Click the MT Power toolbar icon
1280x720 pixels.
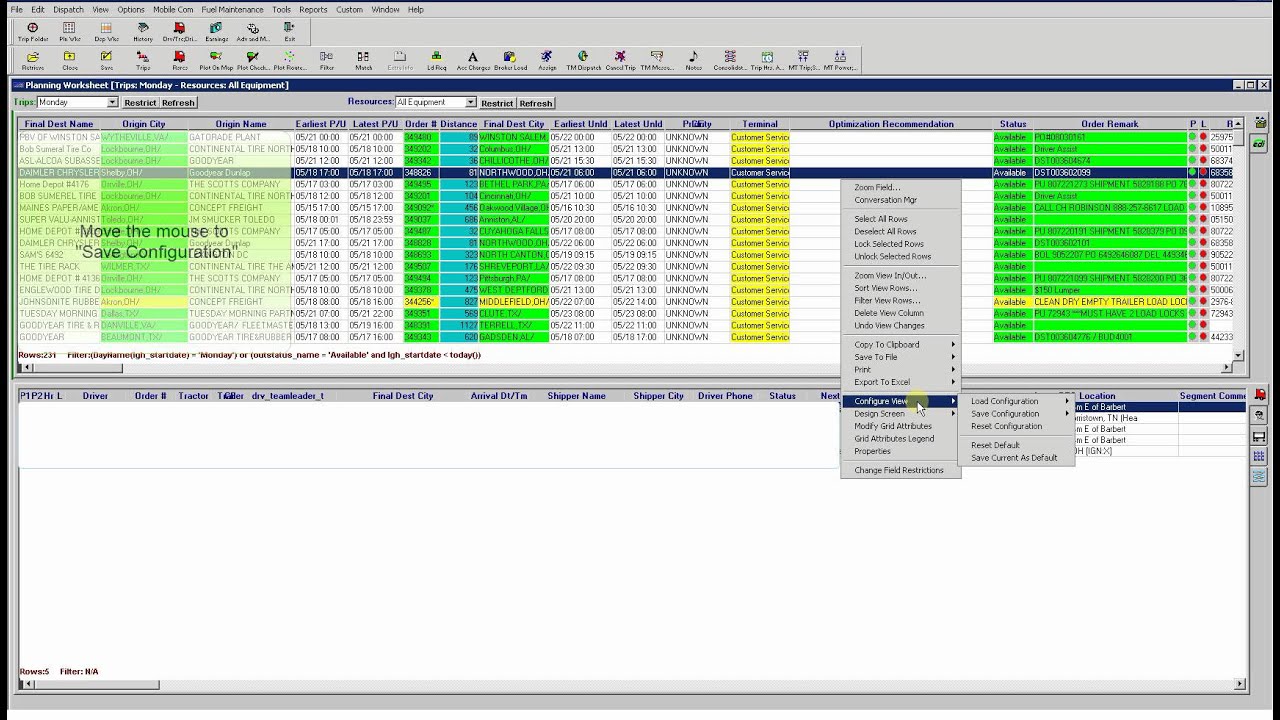(x=840, y=61)
